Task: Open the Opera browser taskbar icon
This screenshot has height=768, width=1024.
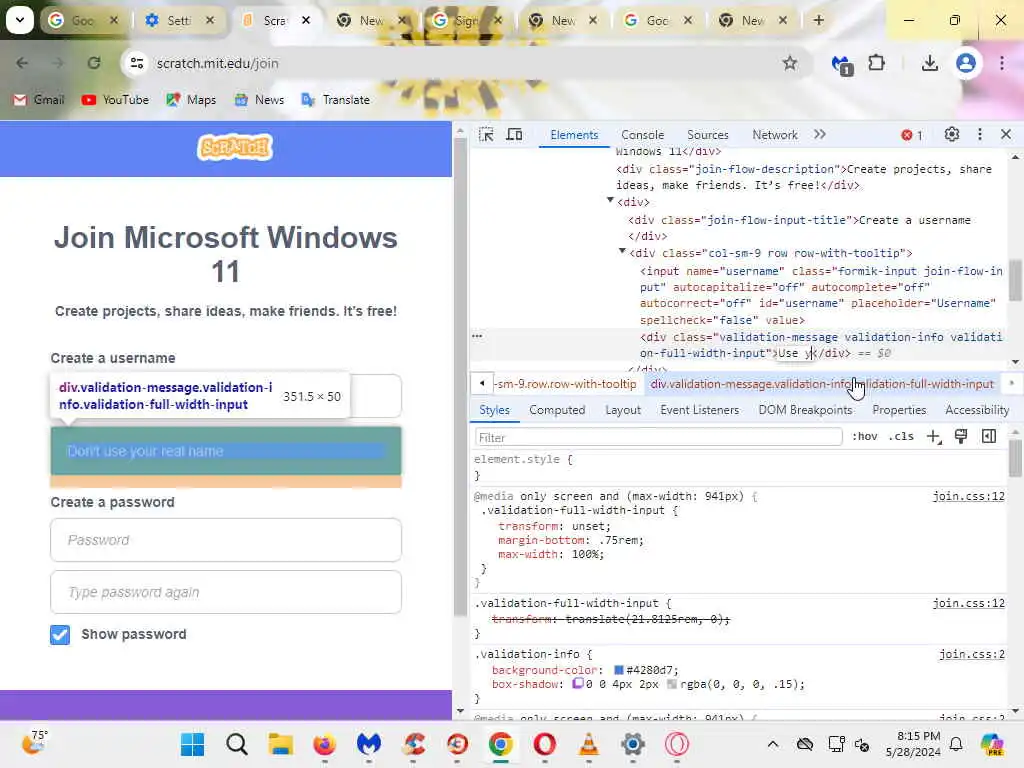Action: point(545,744)
